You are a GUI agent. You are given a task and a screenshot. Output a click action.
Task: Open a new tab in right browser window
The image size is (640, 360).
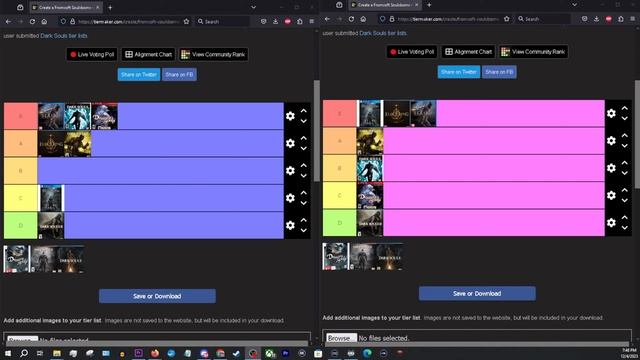click(x=429, y=5)
